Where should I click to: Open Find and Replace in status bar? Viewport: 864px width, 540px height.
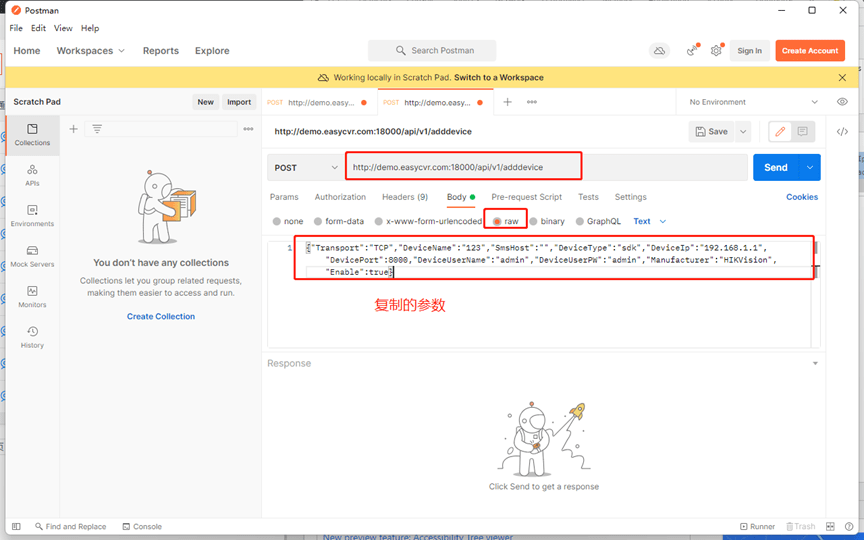(71, 527)
